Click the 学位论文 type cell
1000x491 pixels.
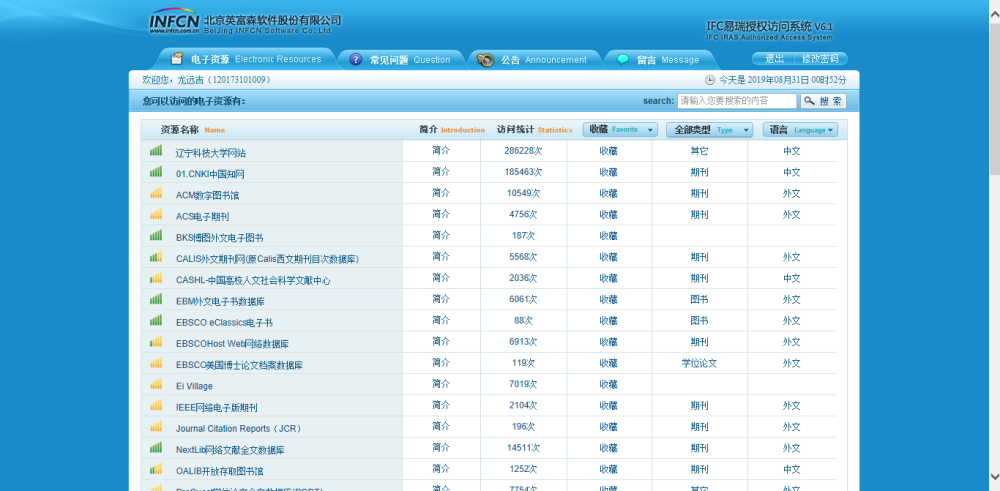tap(699, 363)
